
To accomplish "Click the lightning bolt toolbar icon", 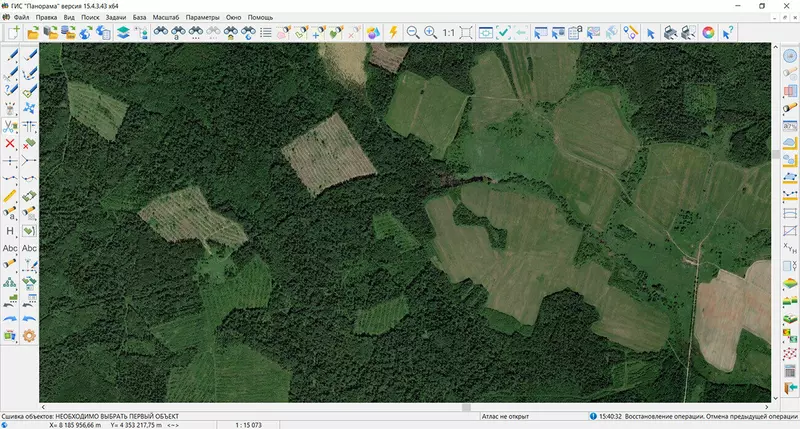I will tap(393, 33).
